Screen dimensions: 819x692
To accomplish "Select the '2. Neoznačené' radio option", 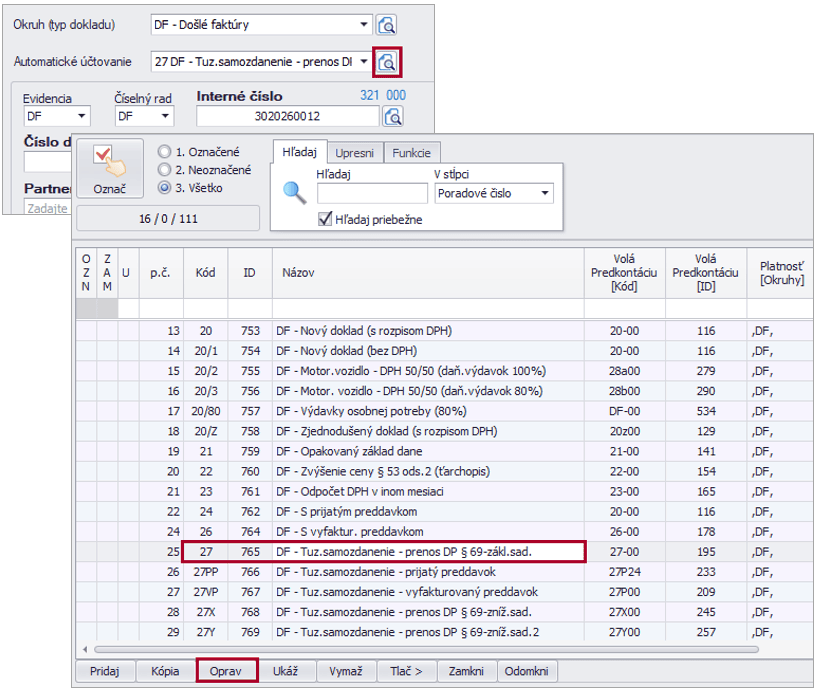I will pos(165,170).
